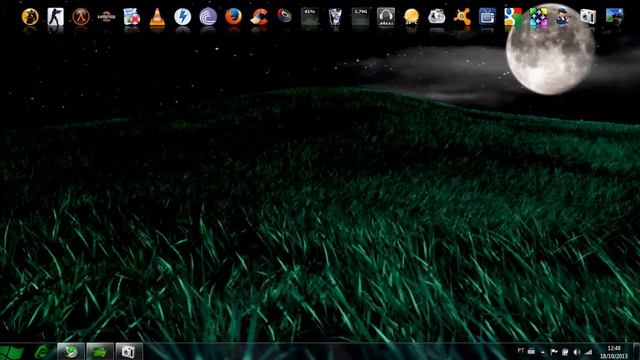
Task: Open Mozilla Firefox from the dock
Action: tap(233, 17)
